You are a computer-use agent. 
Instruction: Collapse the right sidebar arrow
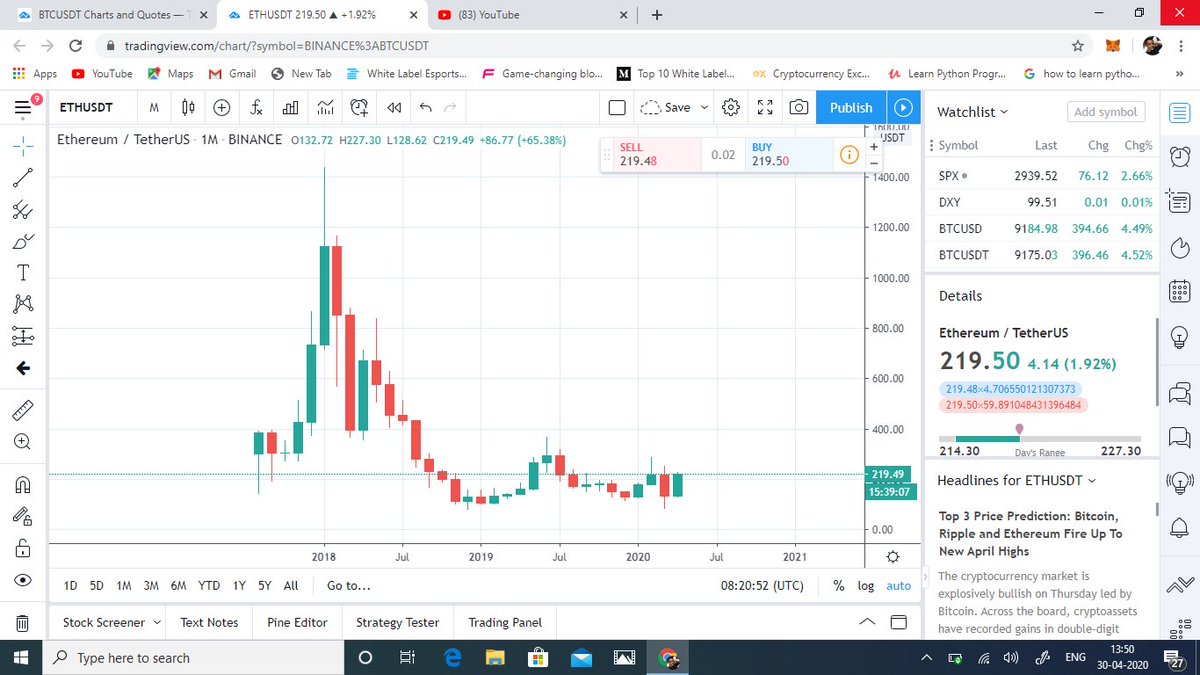[x=924, y=578]
